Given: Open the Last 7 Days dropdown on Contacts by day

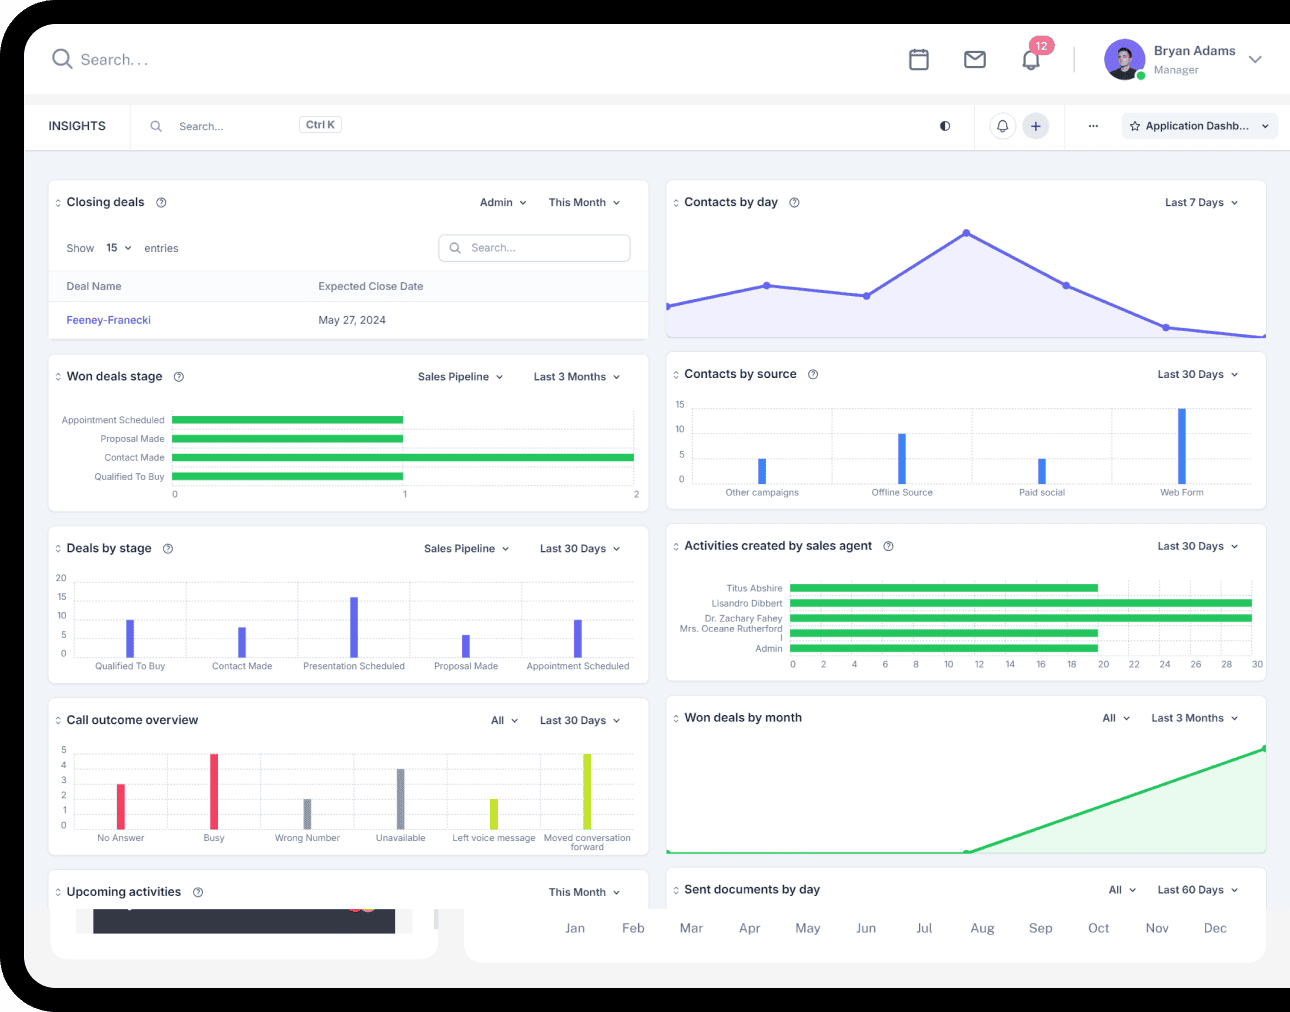Looking at the screenshot, I should pyautogui.click(x=1200, y=202).
